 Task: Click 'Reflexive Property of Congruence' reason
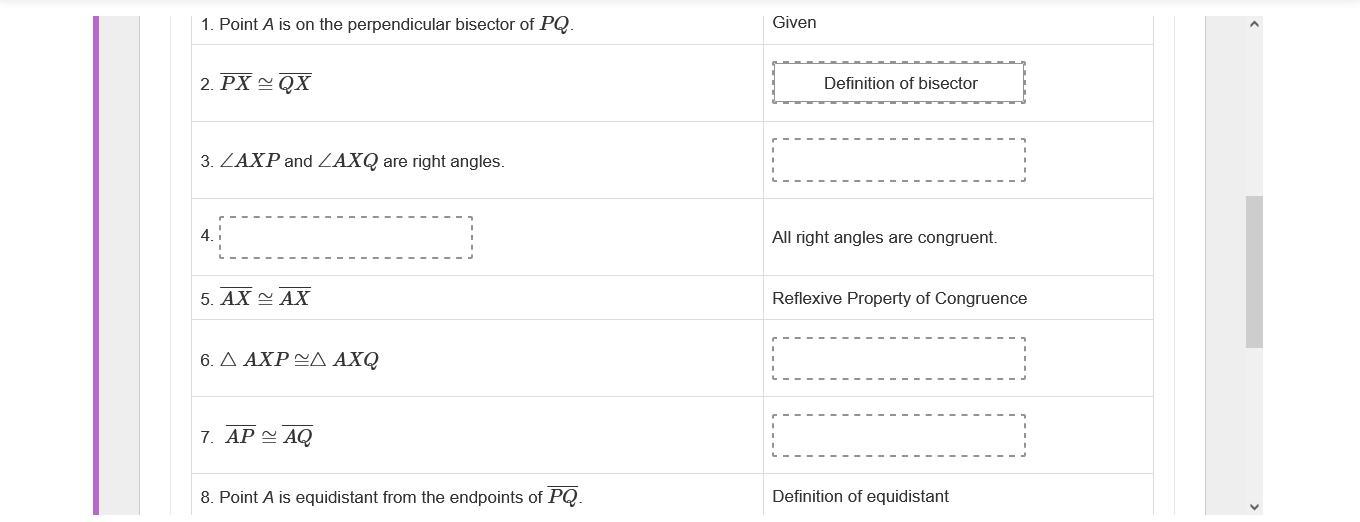pyautogui.click(x=900, y=298)
